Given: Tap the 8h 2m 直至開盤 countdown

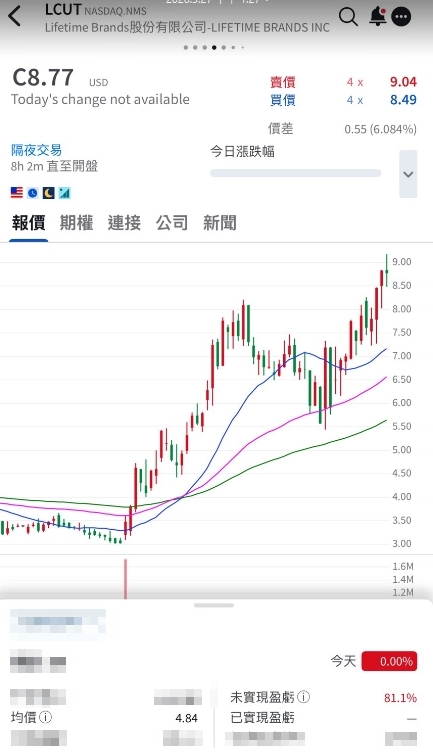Looking at the screenshot, I should (x=54, y=166).
